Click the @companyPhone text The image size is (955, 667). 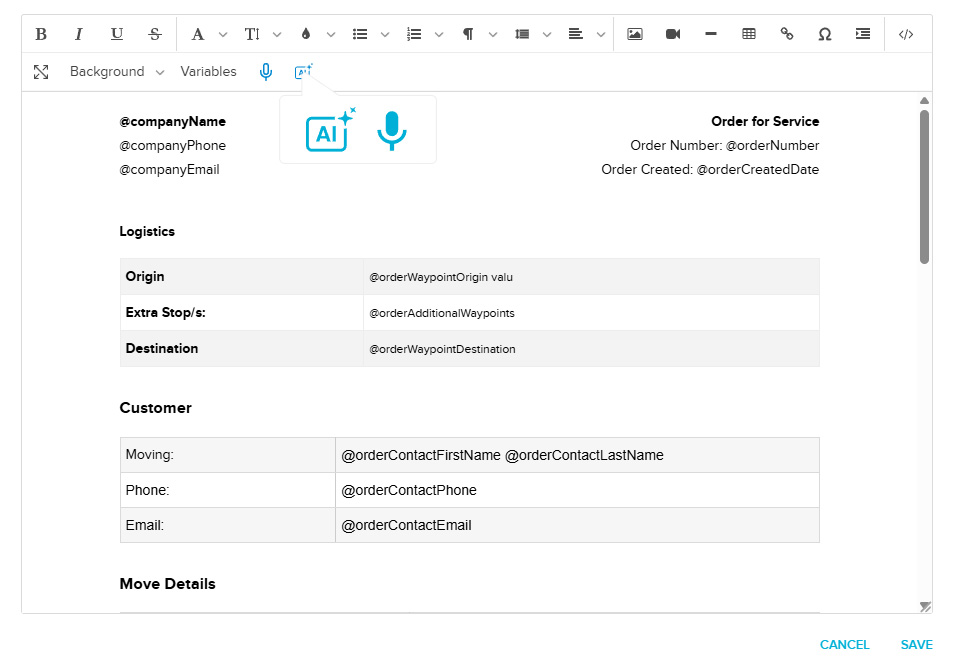click(x=172, y=146)
